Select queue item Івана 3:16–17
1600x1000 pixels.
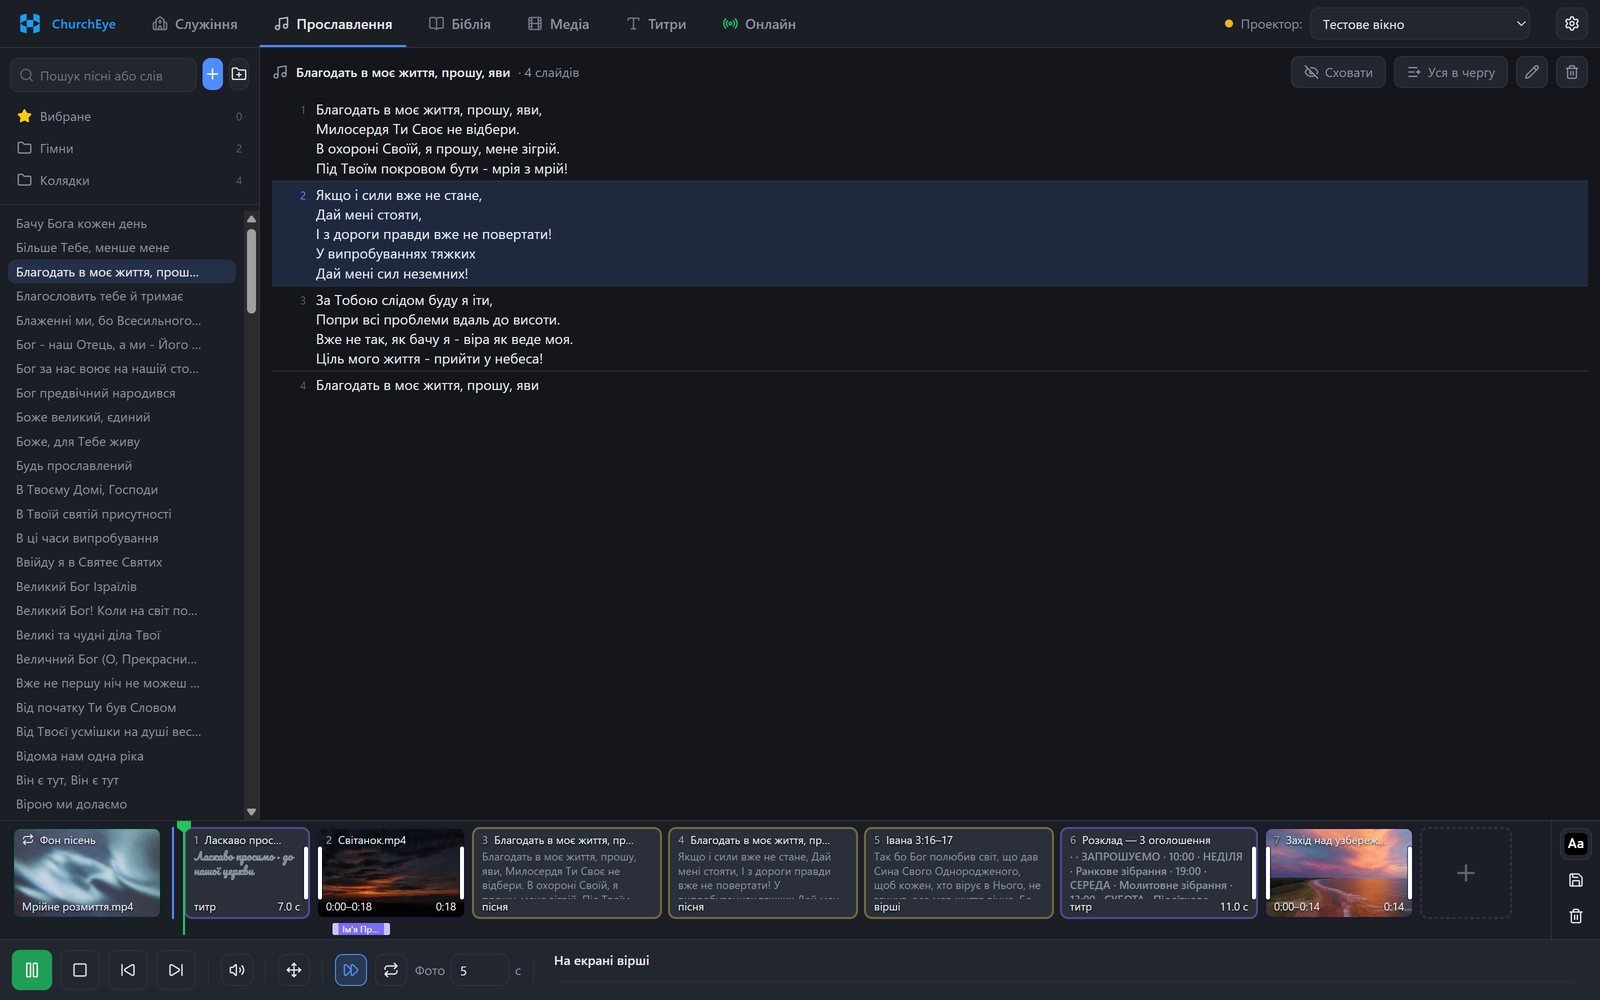(959, 873)
